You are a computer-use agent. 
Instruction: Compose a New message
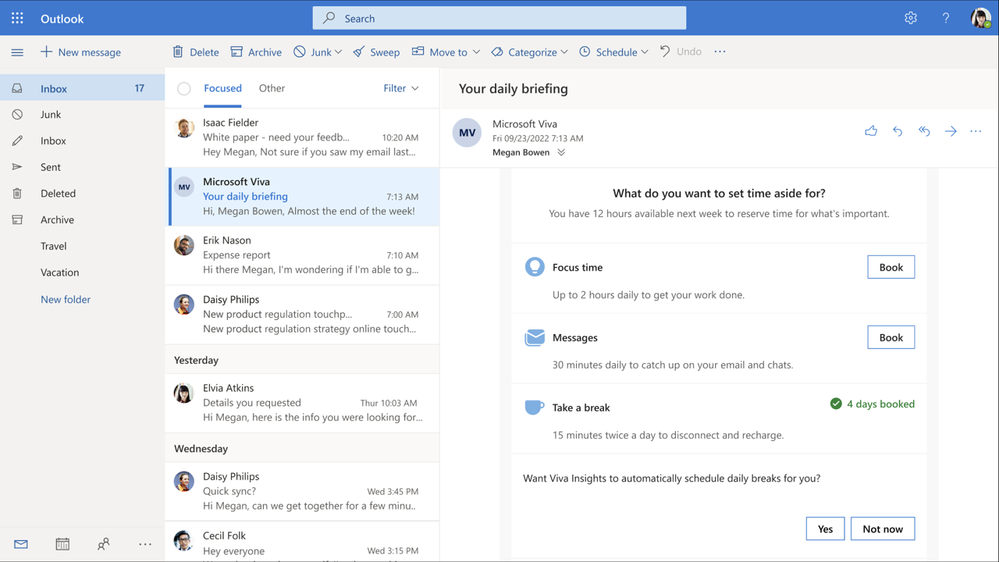click(80, 52)
